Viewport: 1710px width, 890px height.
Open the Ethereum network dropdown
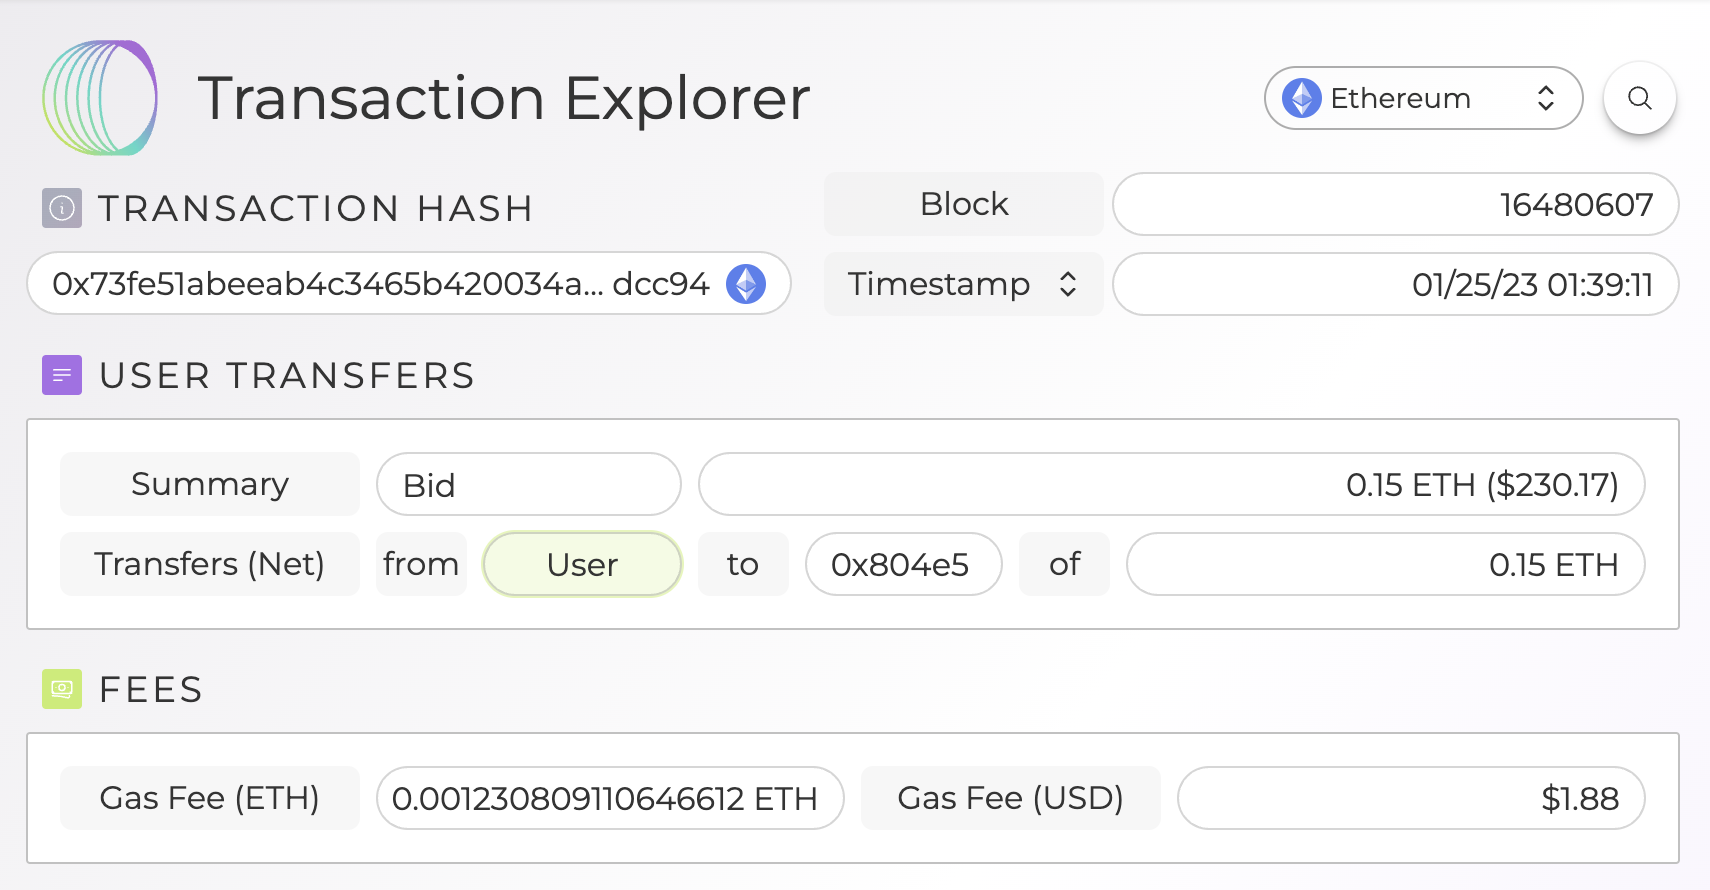pos(1424,98)
